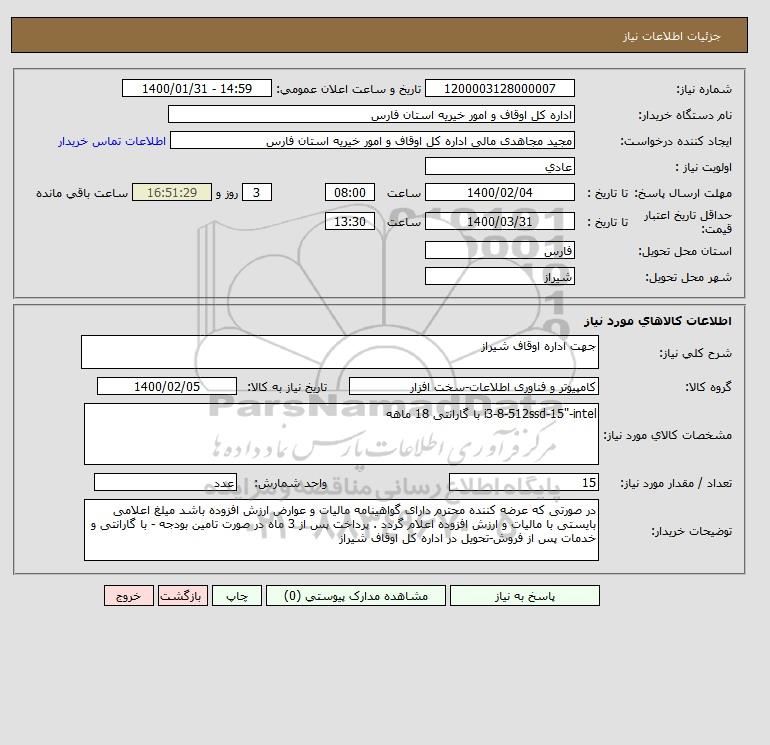Click the label 'مهلت ارسال پاسخ:'
770x745 pixels.
tap(683, 193)
